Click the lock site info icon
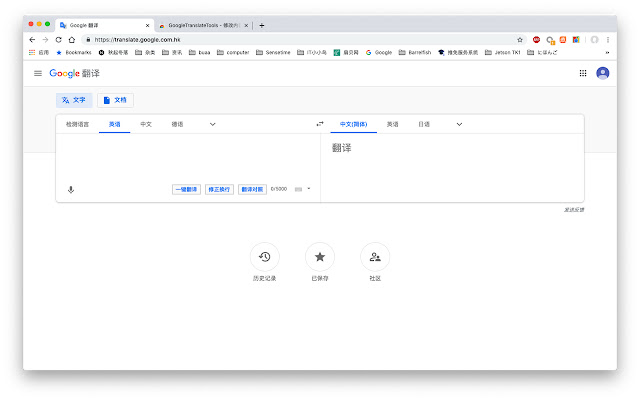The image size is (640, 400). [x=88, y=40]
